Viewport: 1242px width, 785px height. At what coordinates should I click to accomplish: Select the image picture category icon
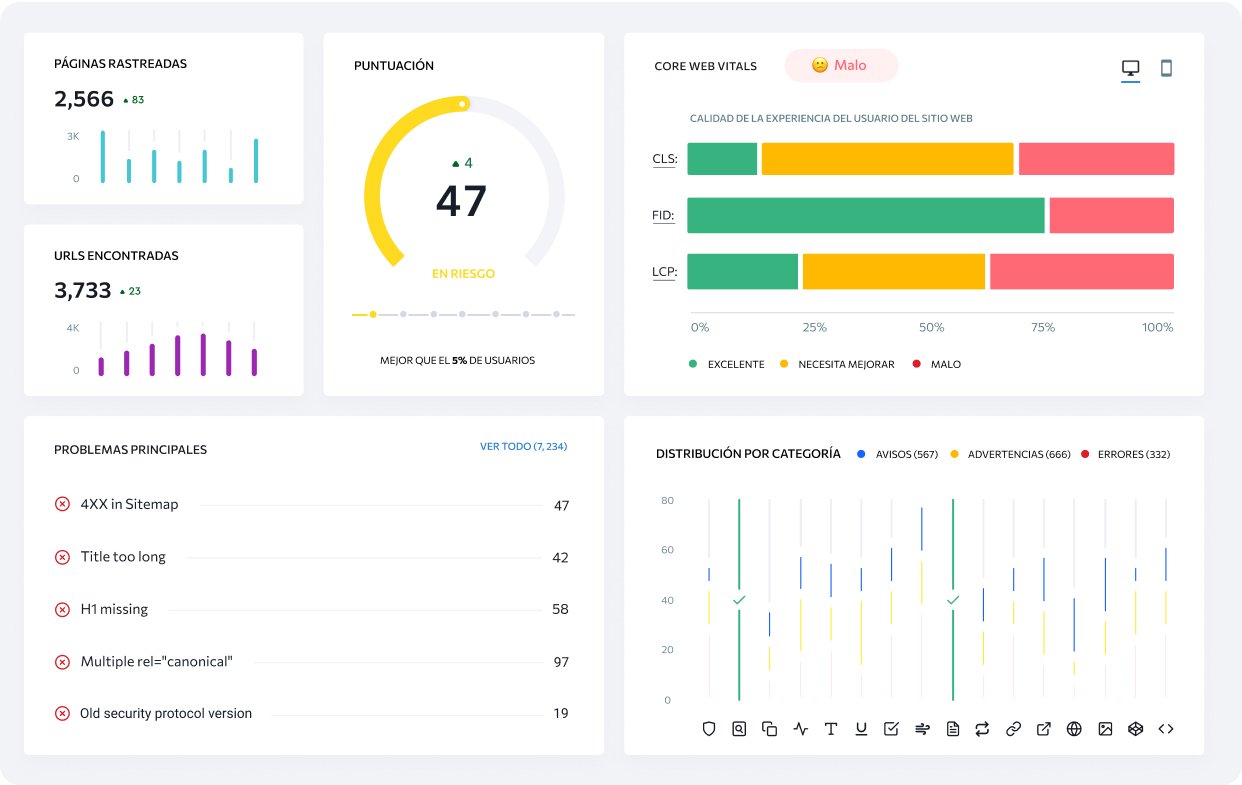pyautogui.click(x=1105, y=729)
